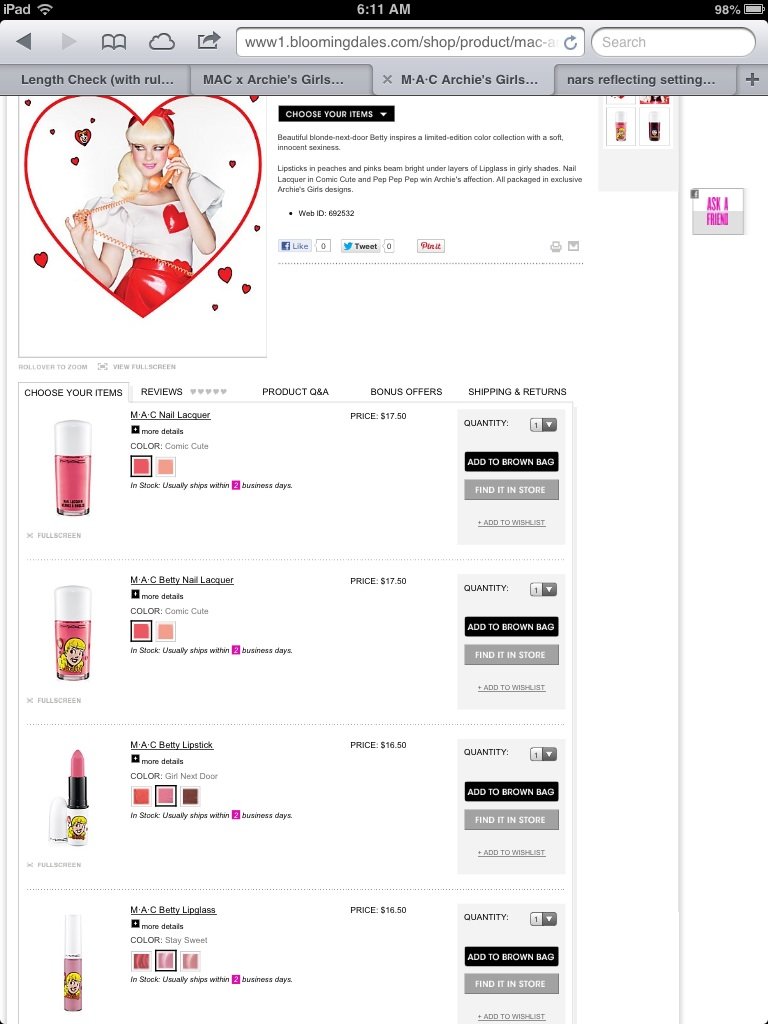This screenshot has width=768, height=1024.
Task: Open a new tab with plus icon
Action: 752,79
